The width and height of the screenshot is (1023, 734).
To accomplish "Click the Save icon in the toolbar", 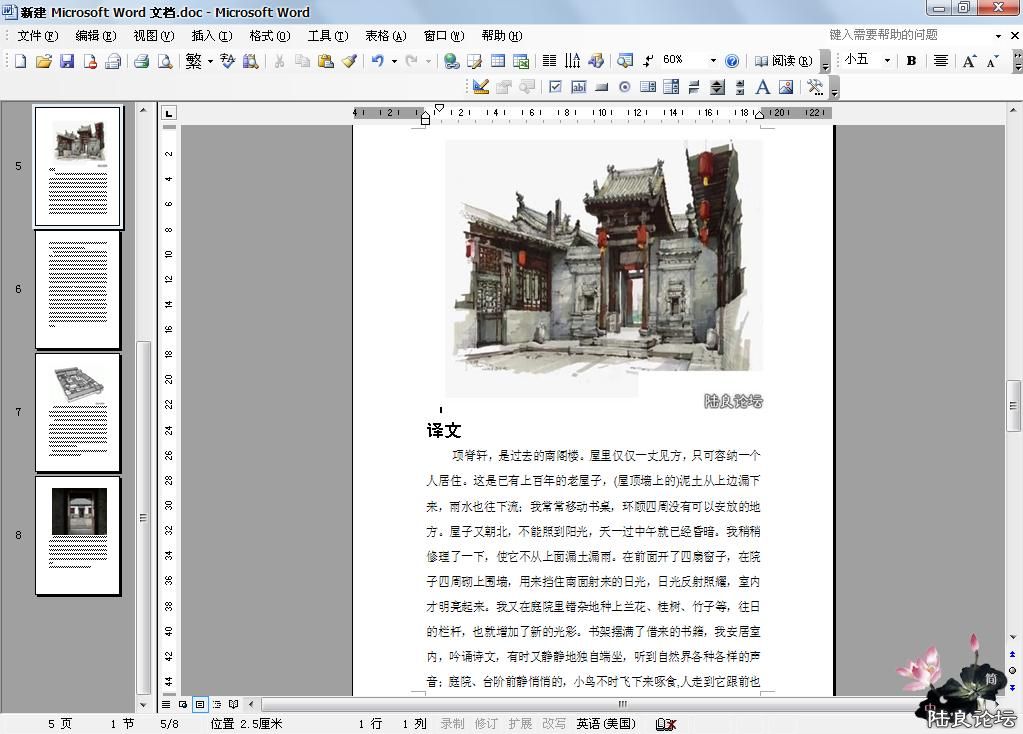I will pyautogui.click(x=67, y=61).
